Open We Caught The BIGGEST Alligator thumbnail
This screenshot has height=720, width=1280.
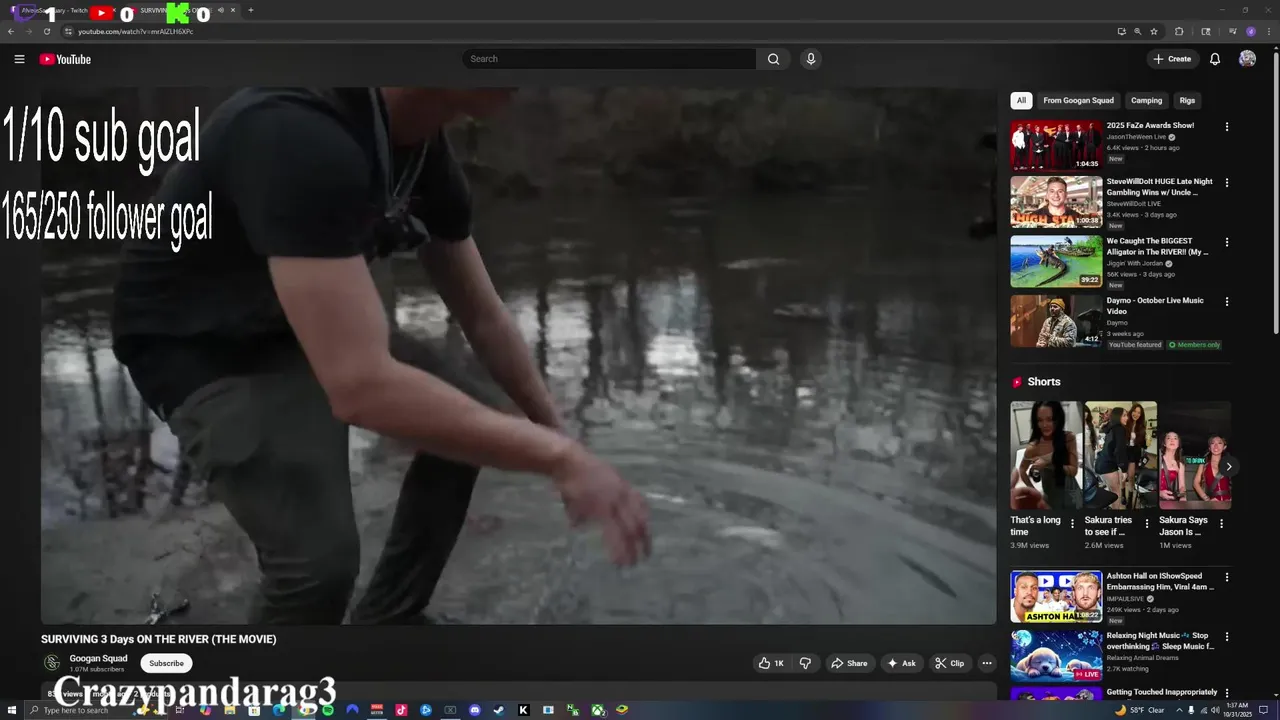coord(1056,261)
